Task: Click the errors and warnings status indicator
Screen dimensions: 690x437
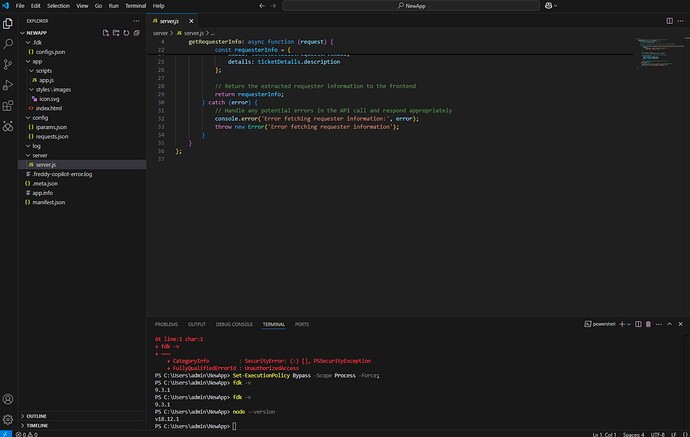Action: pos(27,434)
